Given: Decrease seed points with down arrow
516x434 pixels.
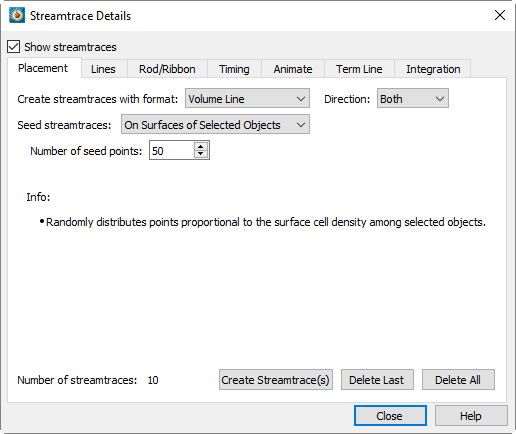Looking at the screenshot, I should pyautogui.click(x=200, y=154).
